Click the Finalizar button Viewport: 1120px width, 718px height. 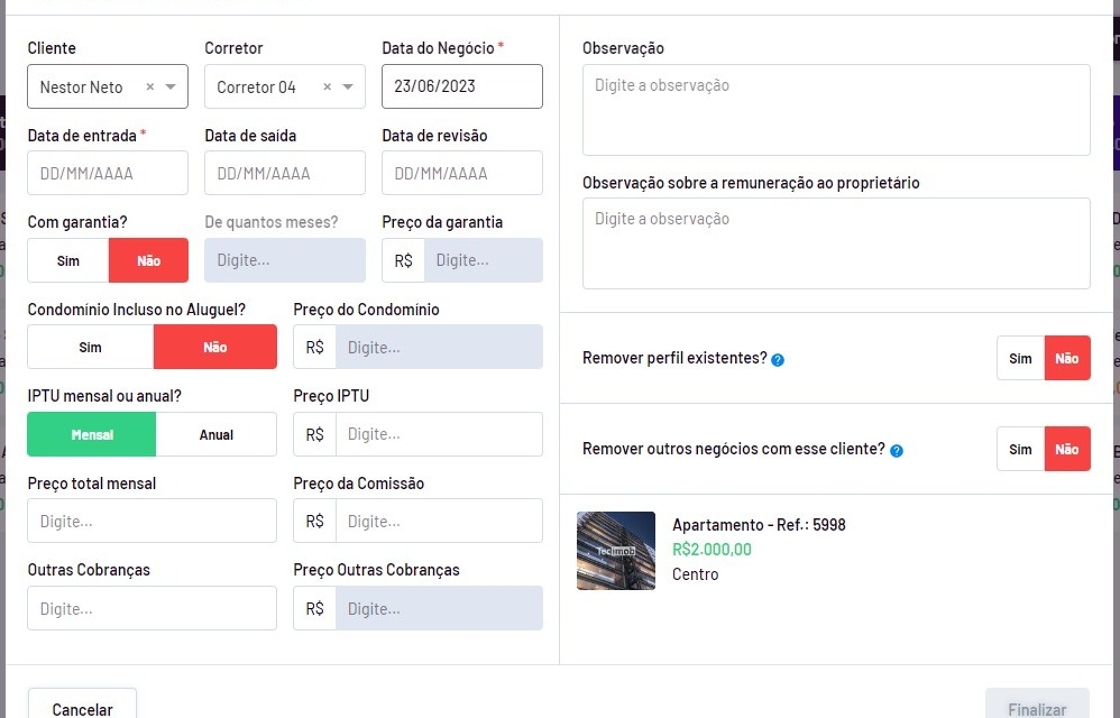click(x=1036, y=708)
